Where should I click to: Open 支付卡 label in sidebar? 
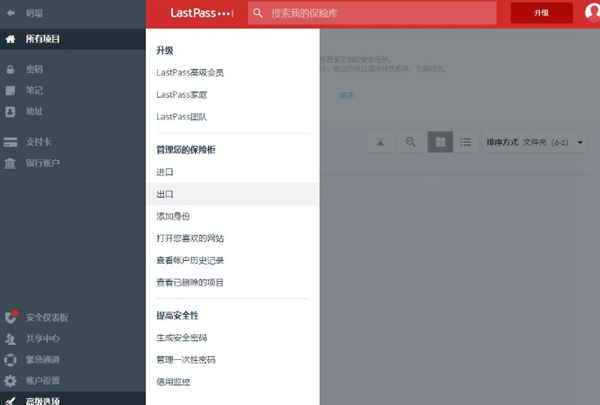point(38,142)
